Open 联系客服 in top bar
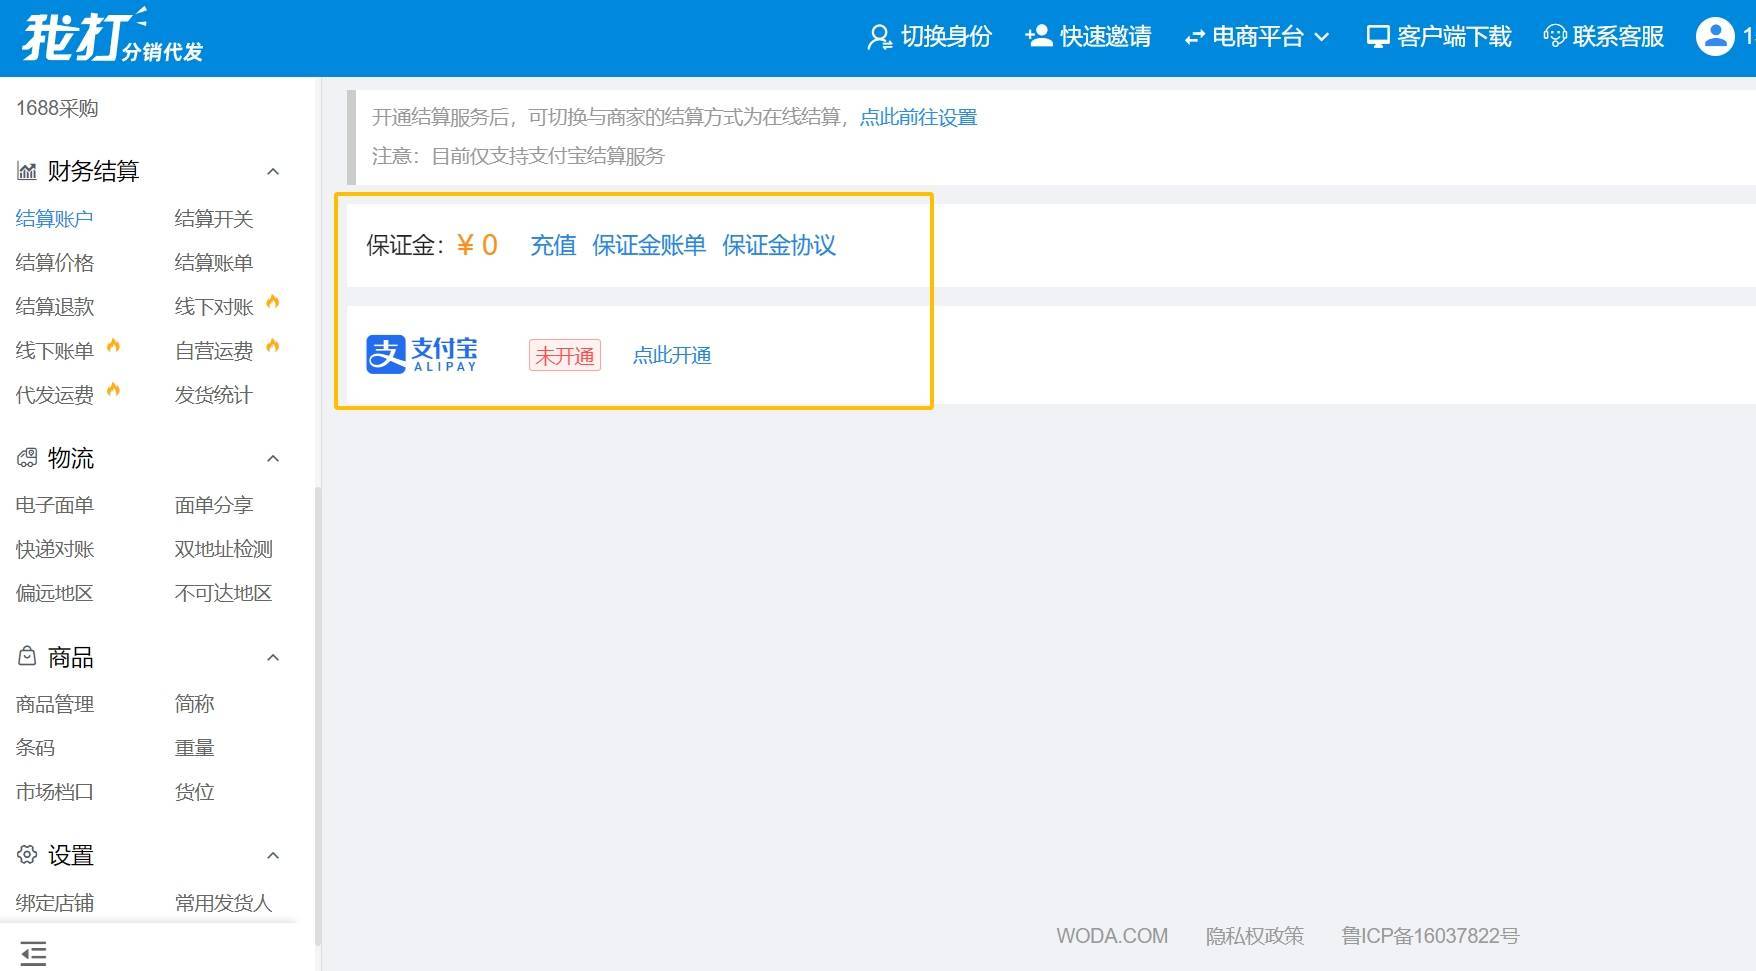This screenshot has height=971, width=1756. coord(1604,37)
